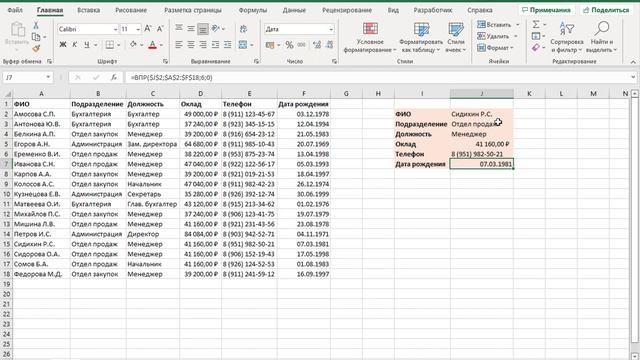Click the Clear eraser icon
This screenshot has width=640, height=360.
[536, 48]
